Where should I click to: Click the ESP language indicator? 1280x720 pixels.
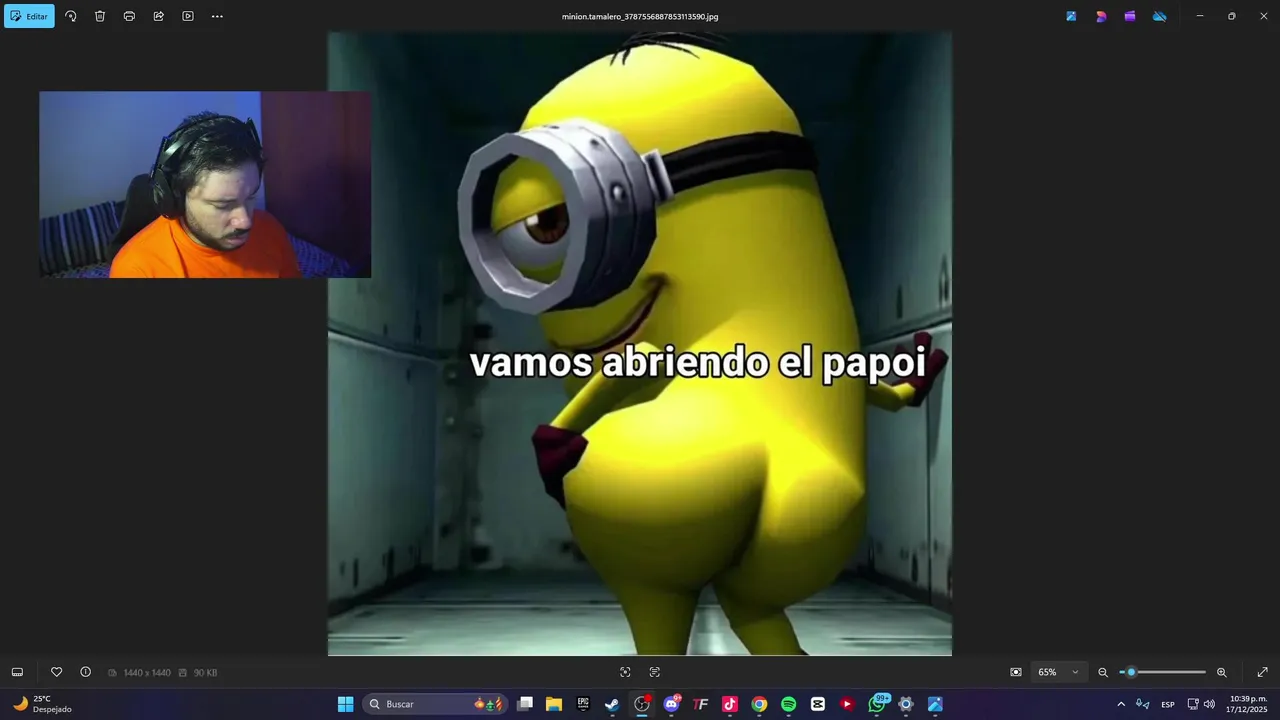pos(1168,705)
